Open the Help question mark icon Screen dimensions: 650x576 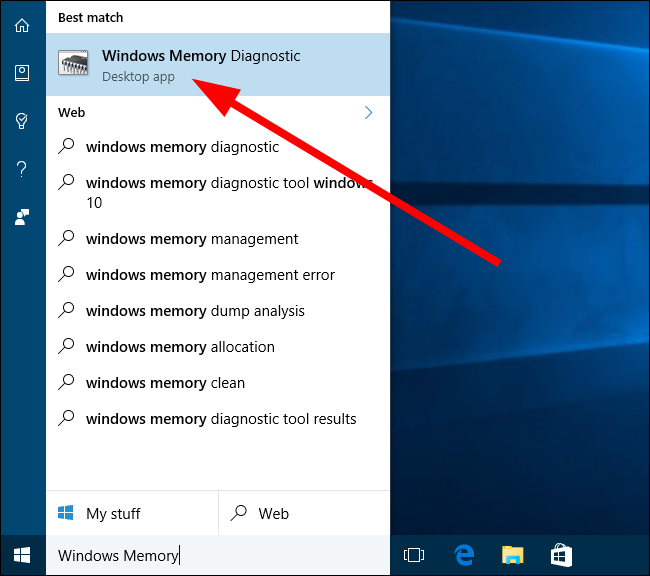[22, 169]
